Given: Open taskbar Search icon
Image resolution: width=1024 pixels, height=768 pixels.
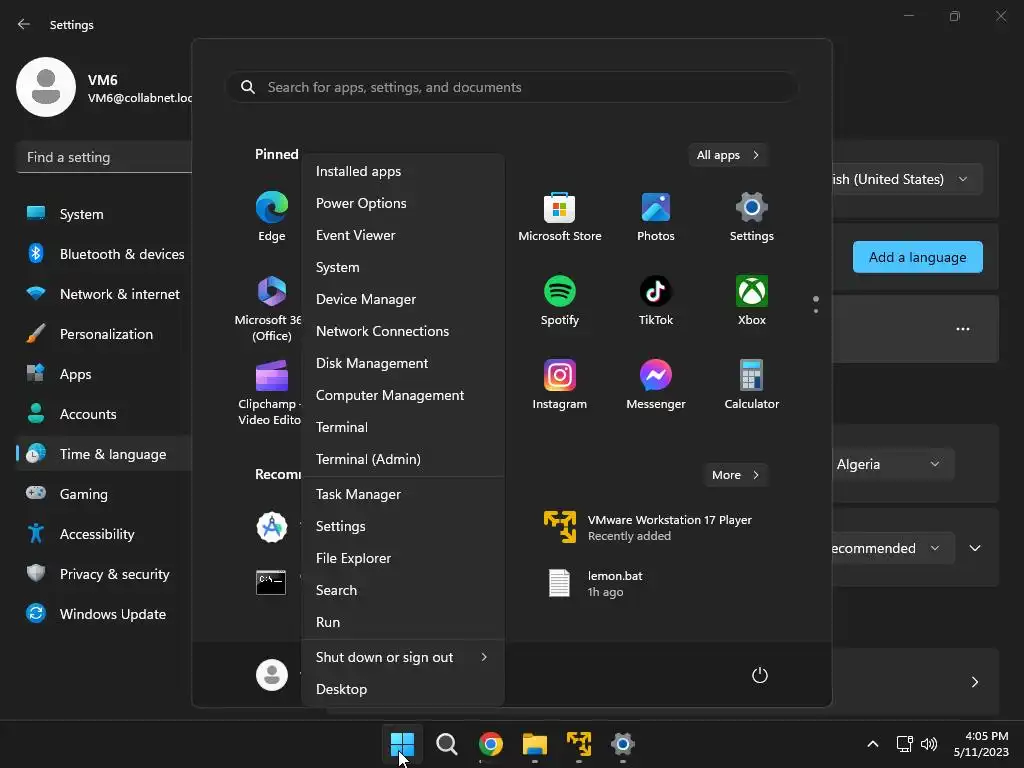Looking at the screenshot, I should tap(447, 744).
